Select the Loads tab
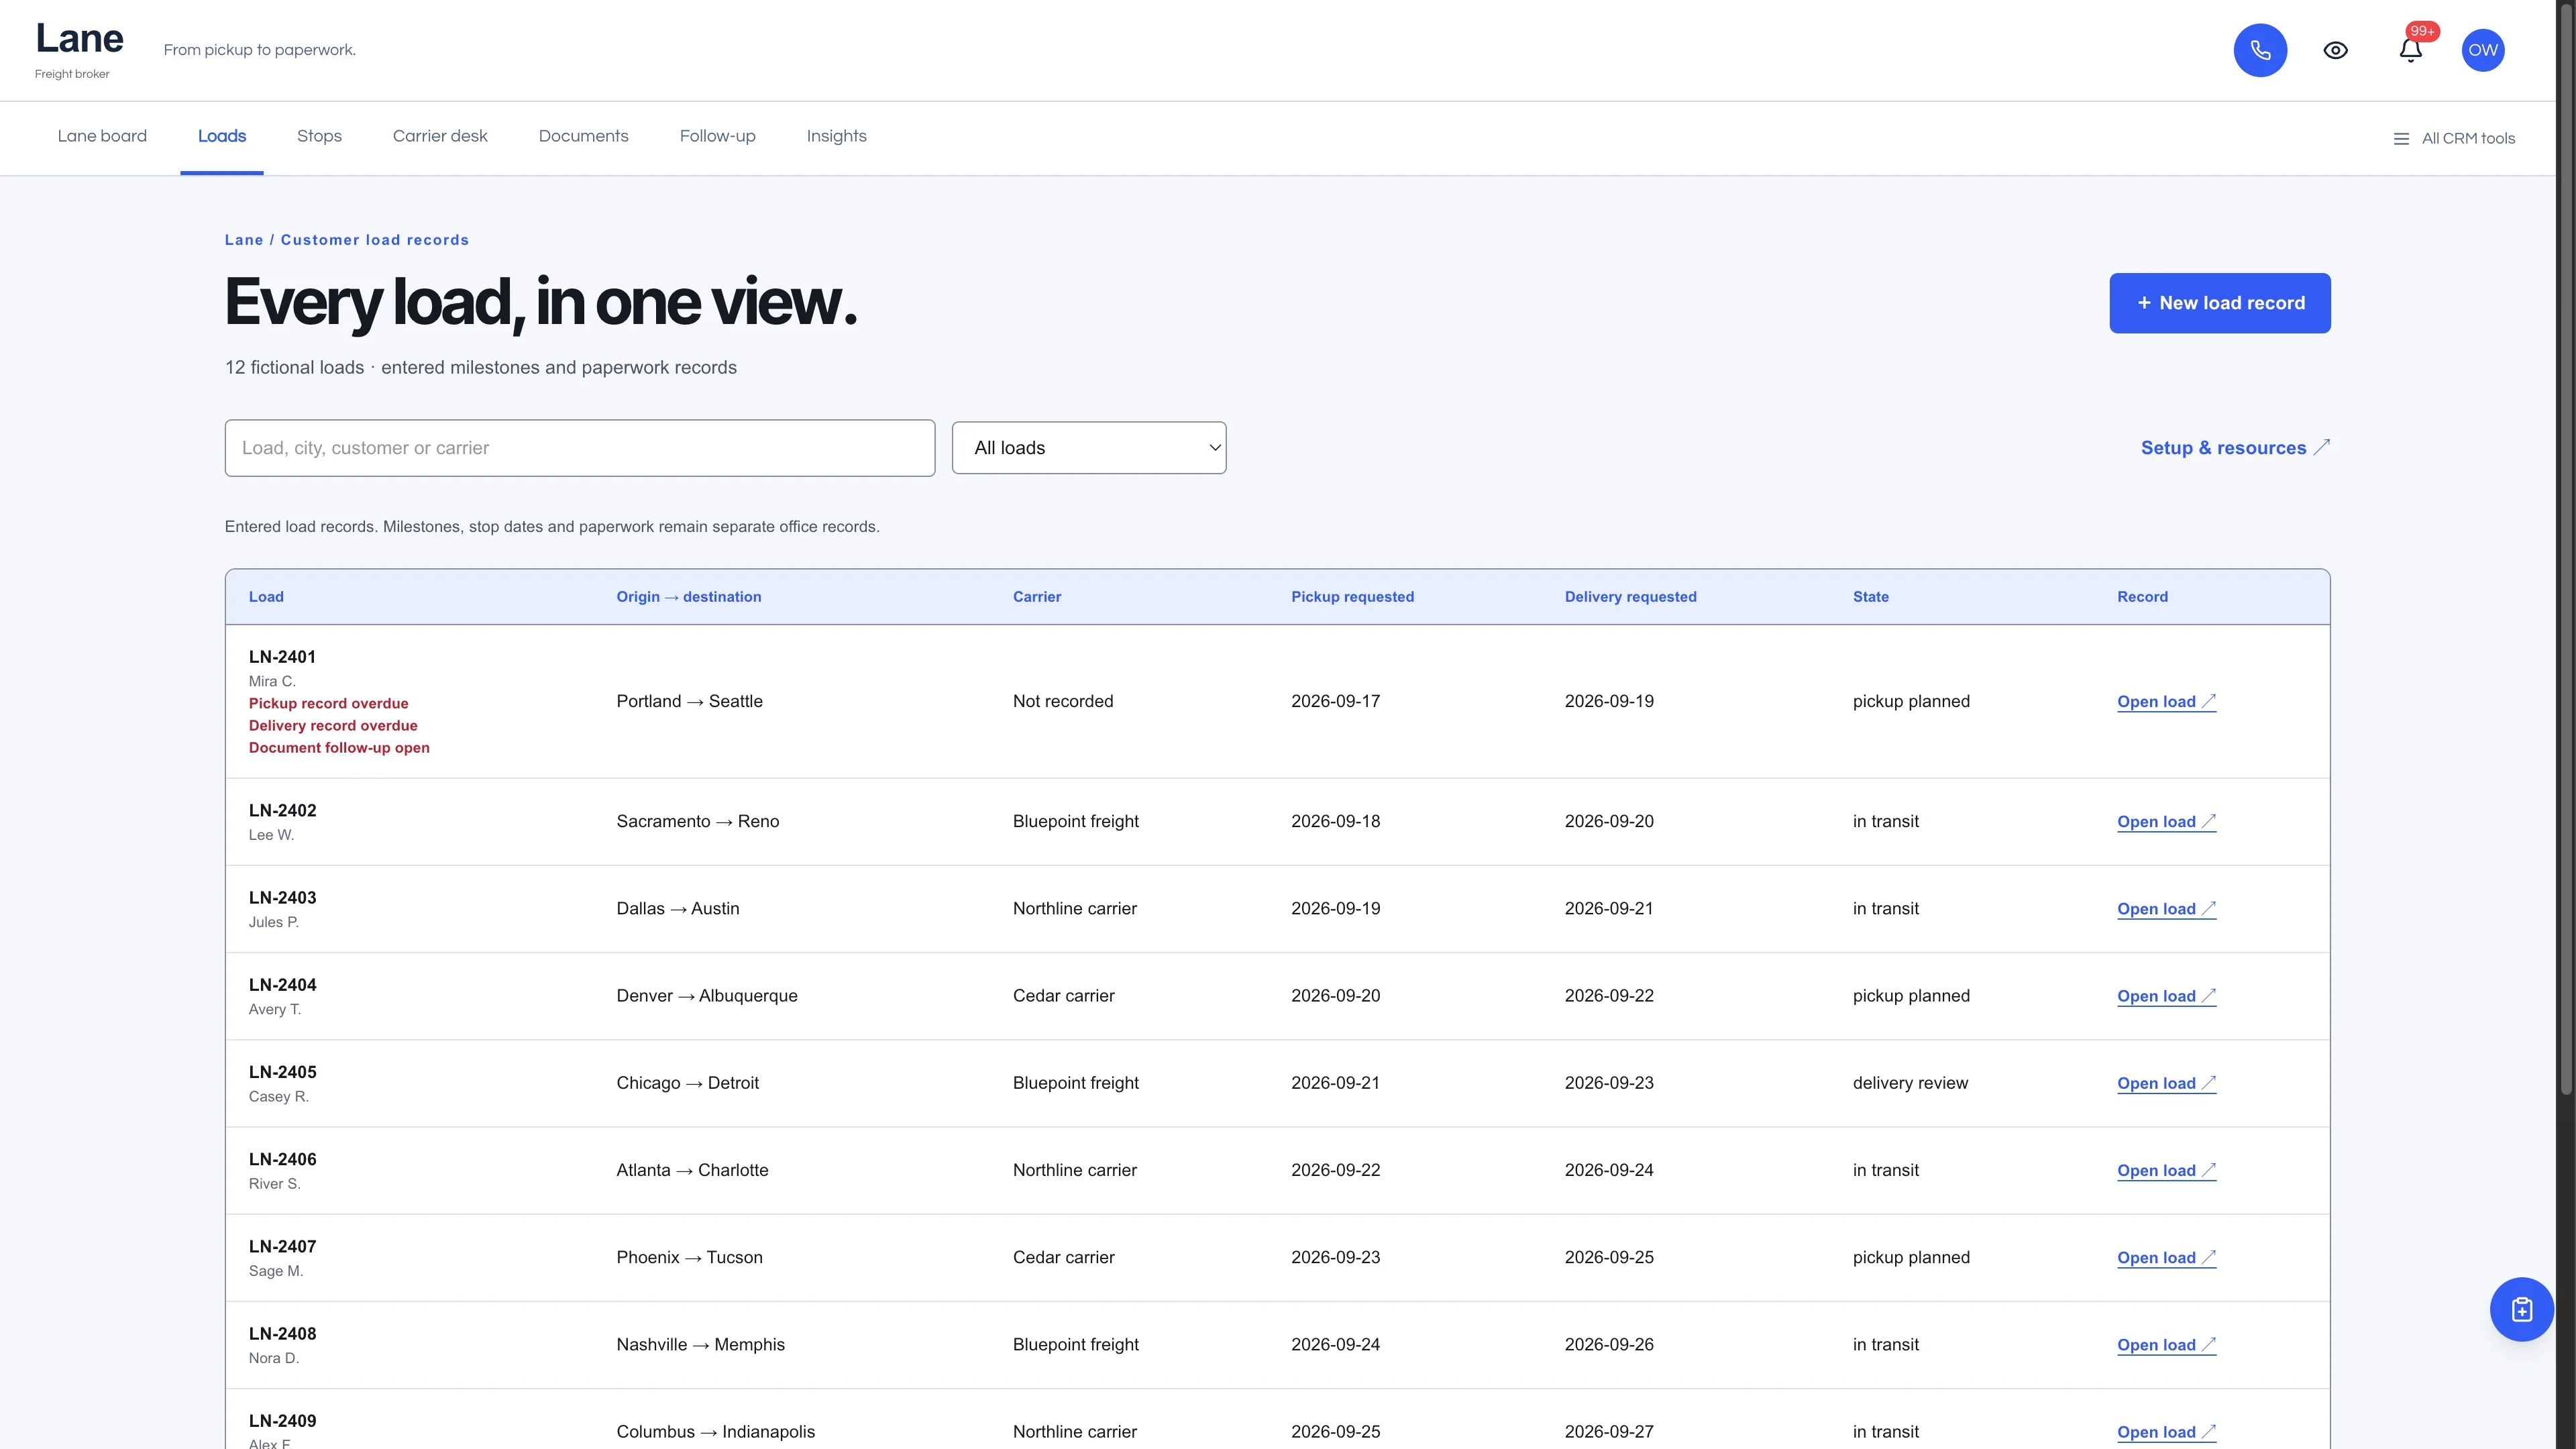The height and width of the screenshot is (1449, 2576). [222, 136]
